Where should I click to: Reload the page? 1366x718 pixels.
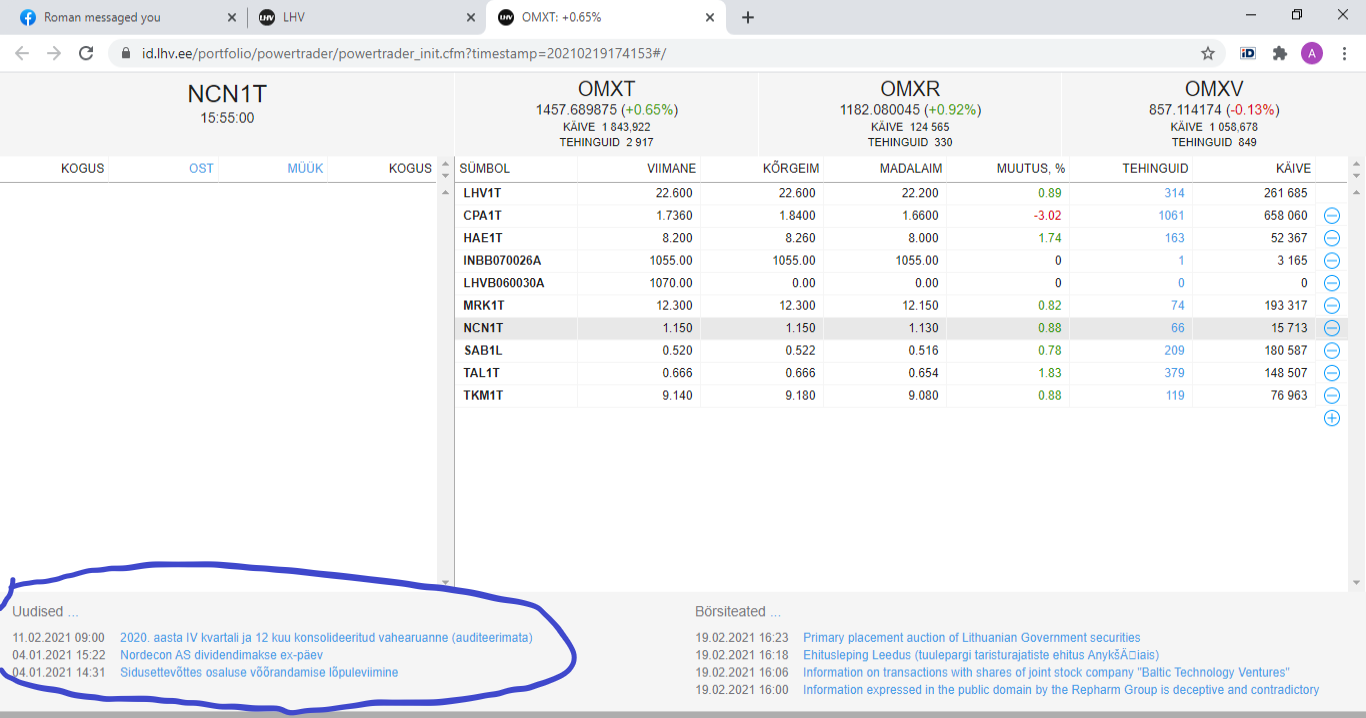coord(86,54)
